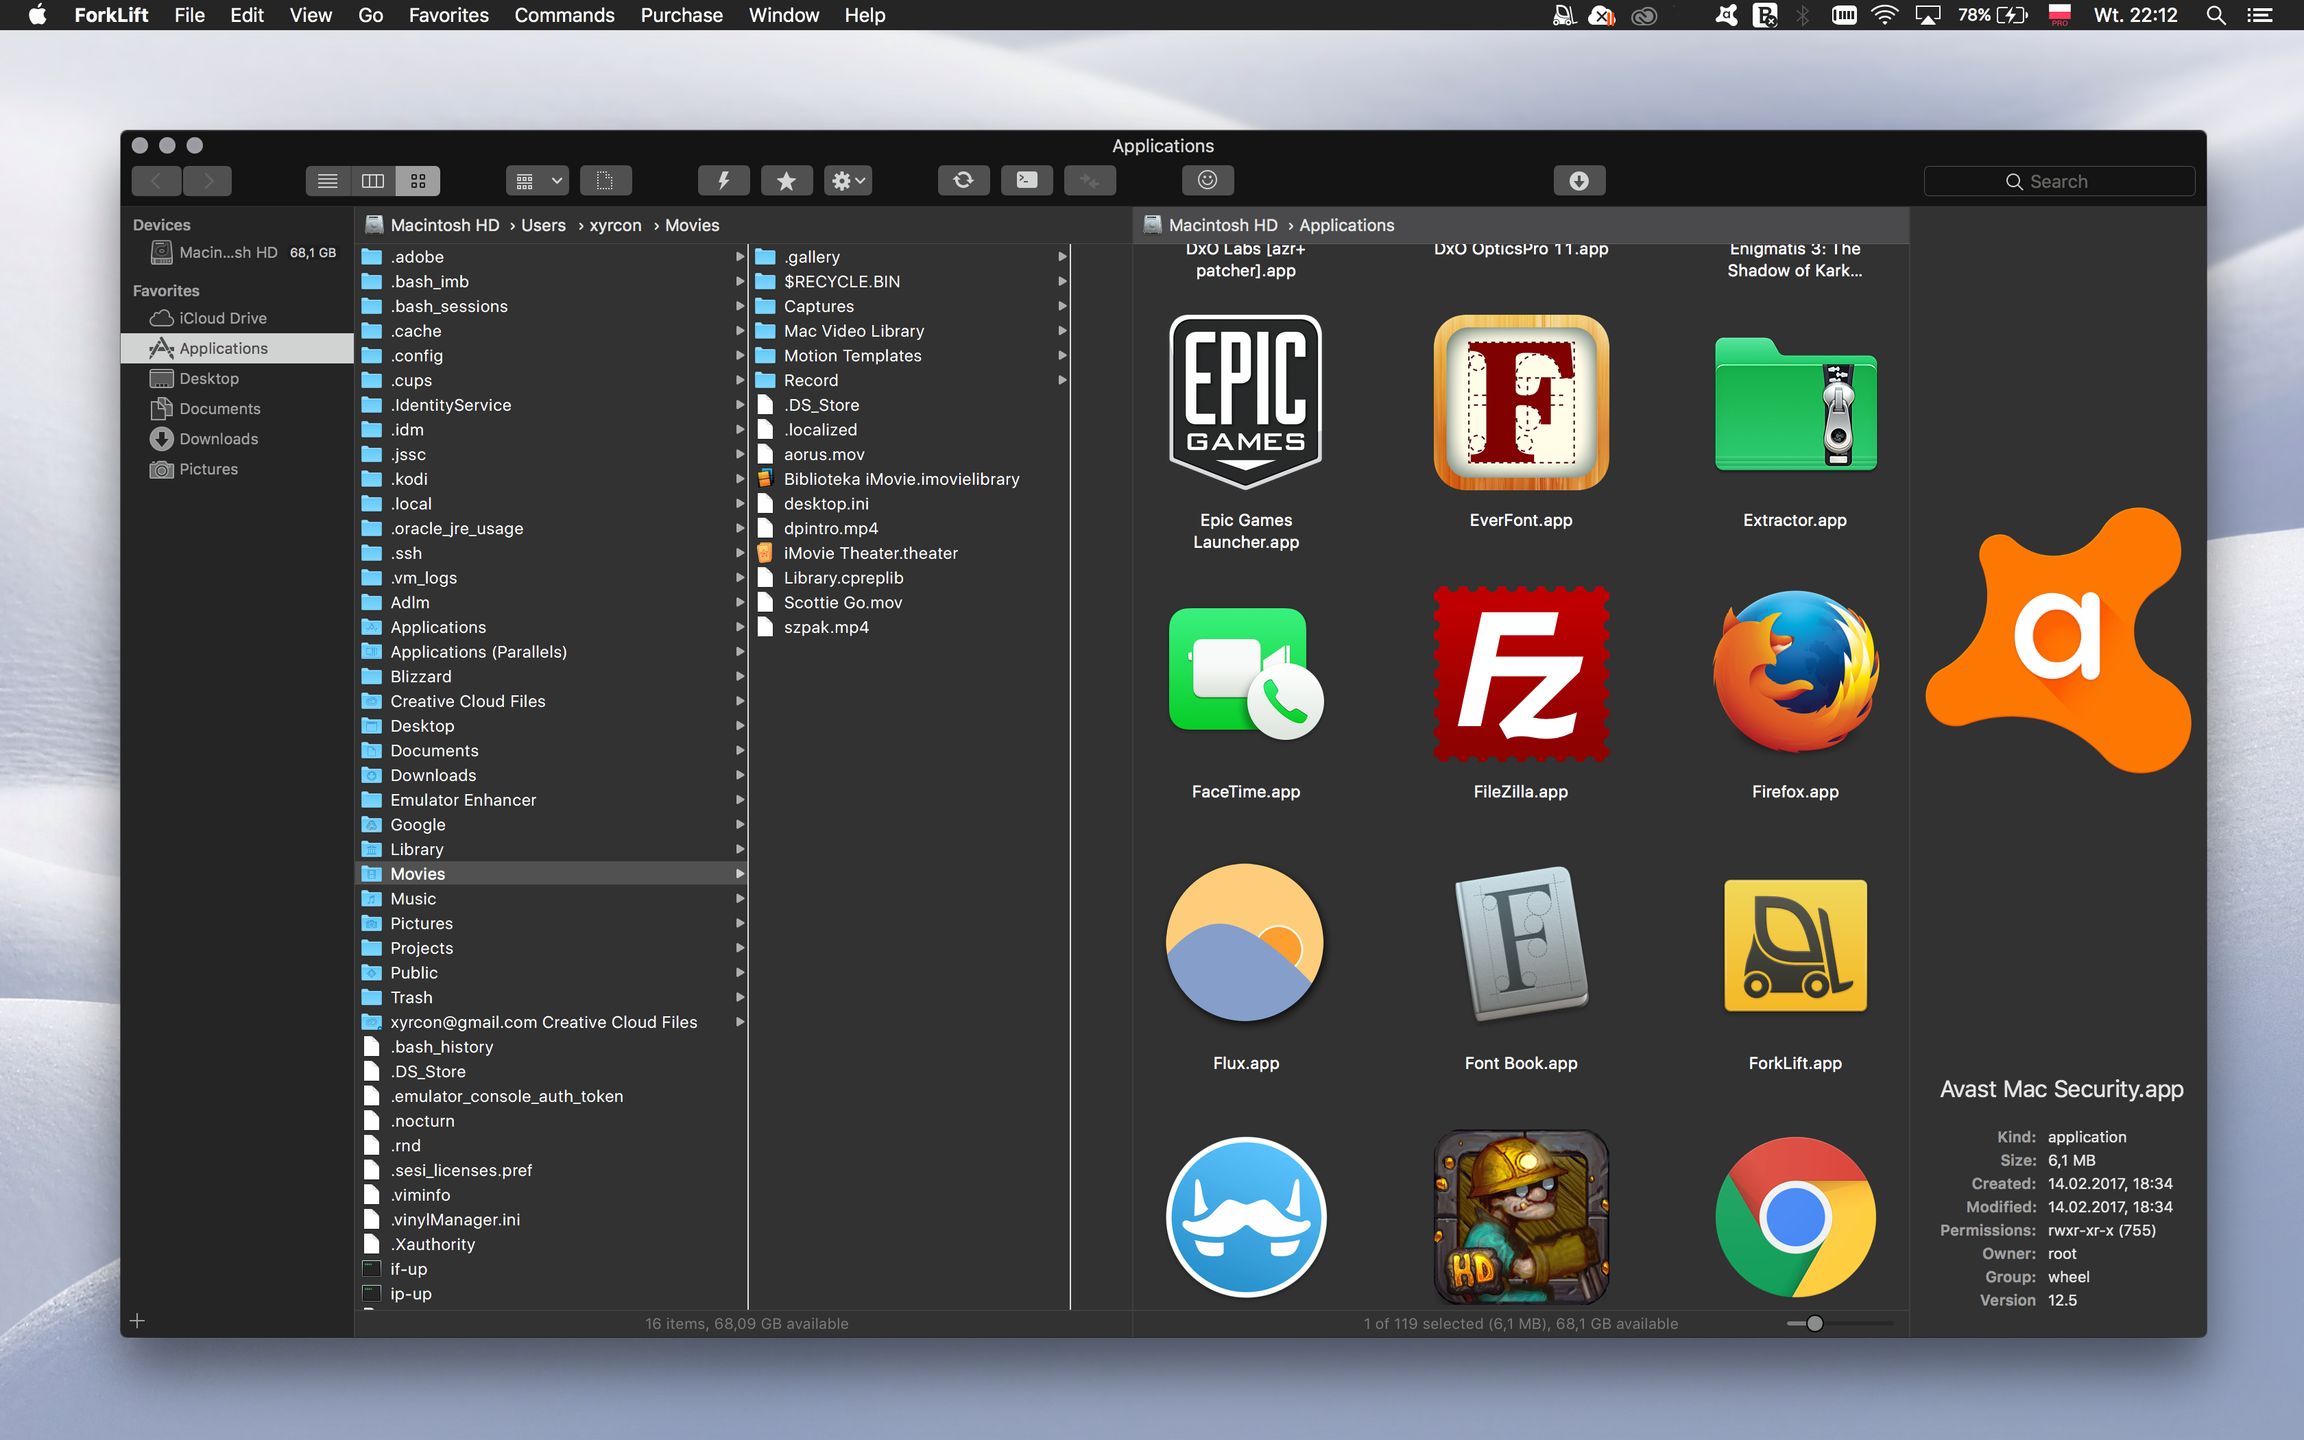The height and width of the screenshot is (1440, 2304).
Task: Select Downloads in the Favorites sidebar
Action: click(x=218, y=439)
